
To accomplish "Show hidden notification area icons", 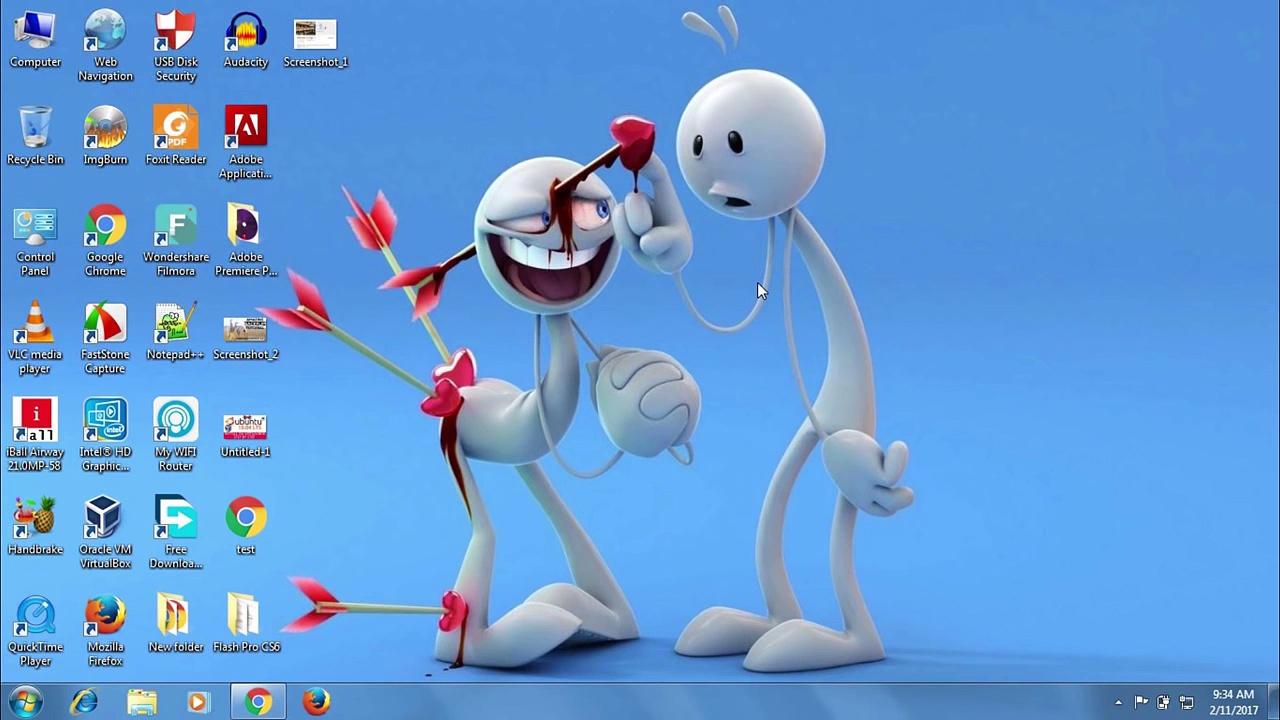I will 1118,702.
